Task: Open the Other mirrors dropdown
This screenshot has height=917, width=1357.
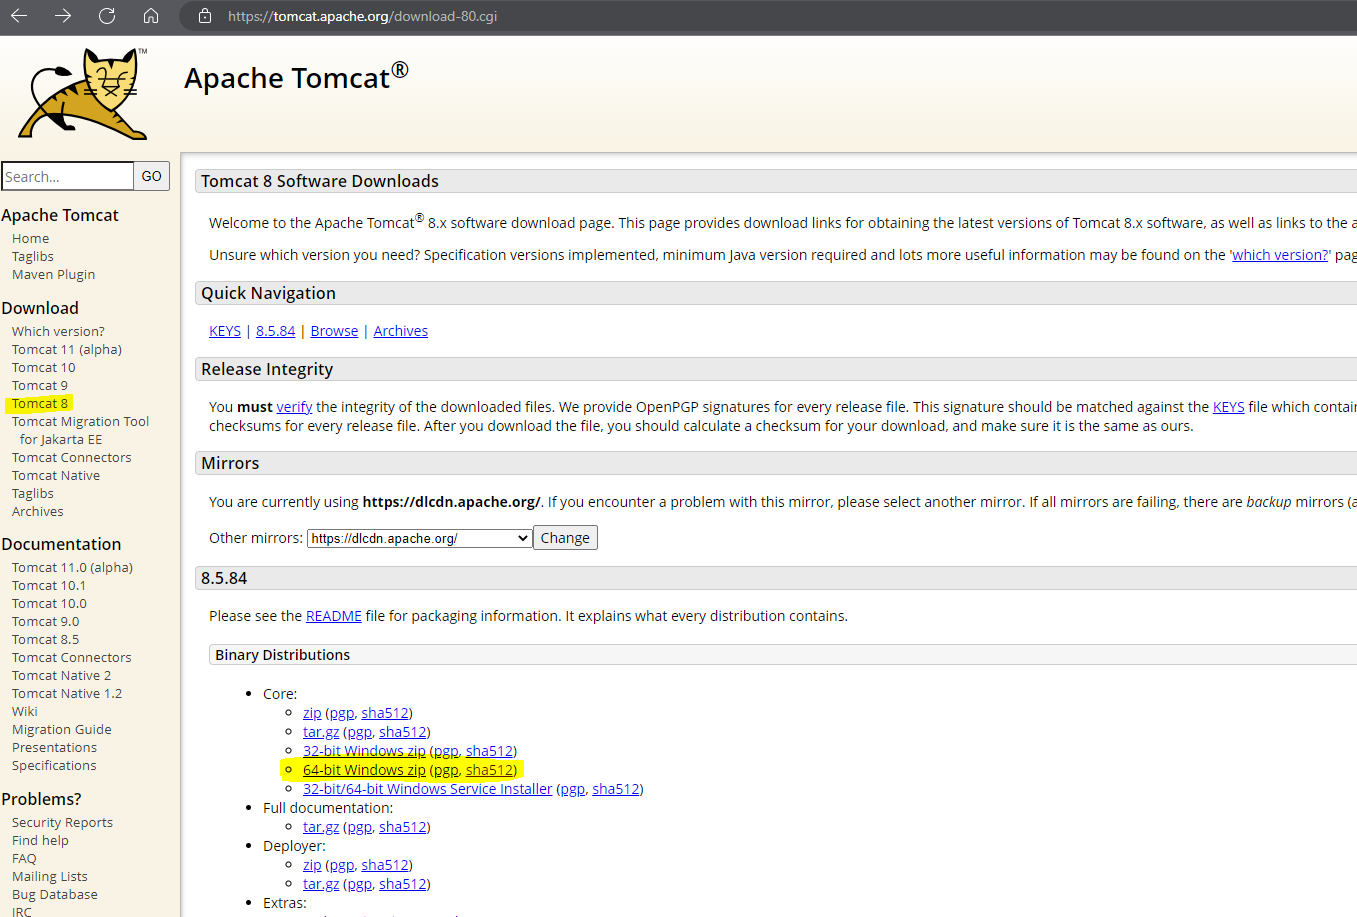Action: (419, 538)
